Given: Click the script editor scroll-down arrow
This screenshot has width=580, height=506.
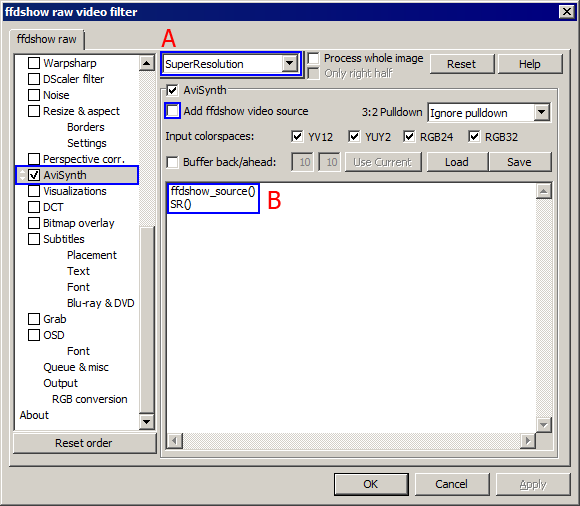Looking at the screenshot, I should pos(543,425).
